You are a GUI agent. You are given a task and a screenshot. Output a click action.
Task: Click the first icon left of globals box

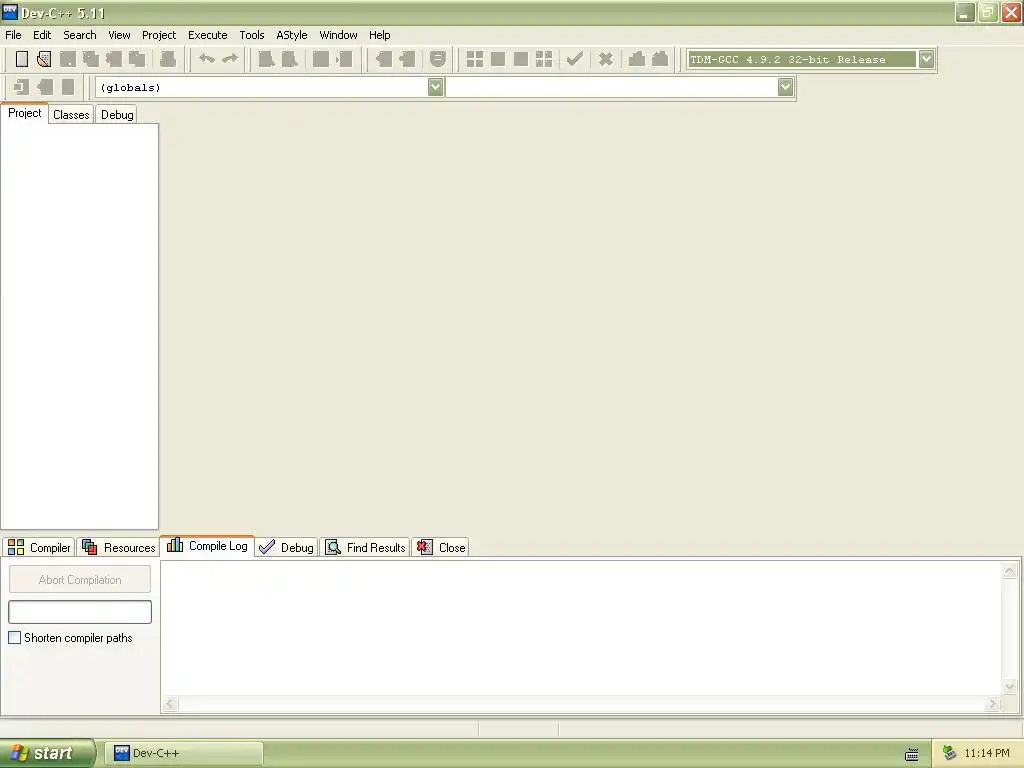(22, 87)
